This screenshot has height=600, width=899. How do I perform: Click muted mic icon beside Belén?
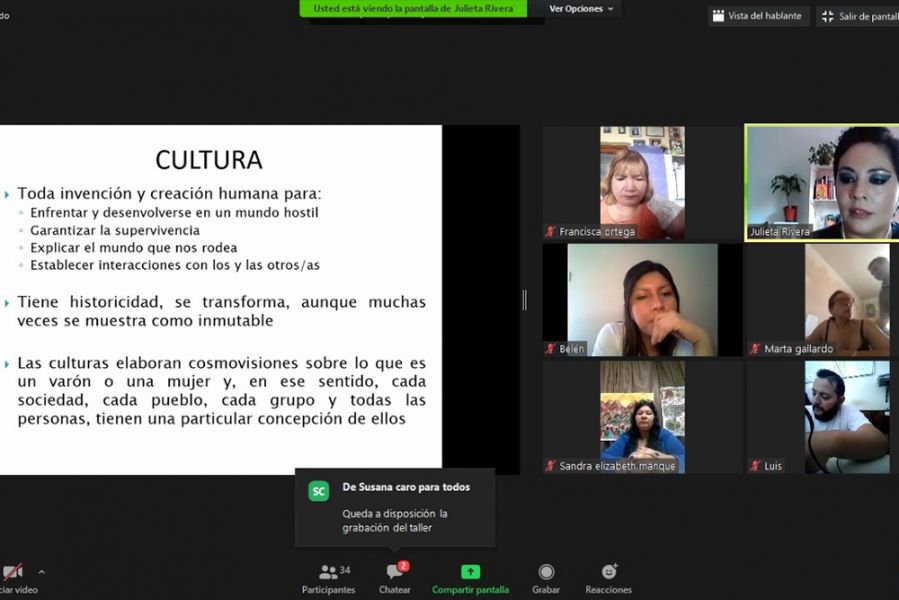pyautogui.click(x=550, y=349)
